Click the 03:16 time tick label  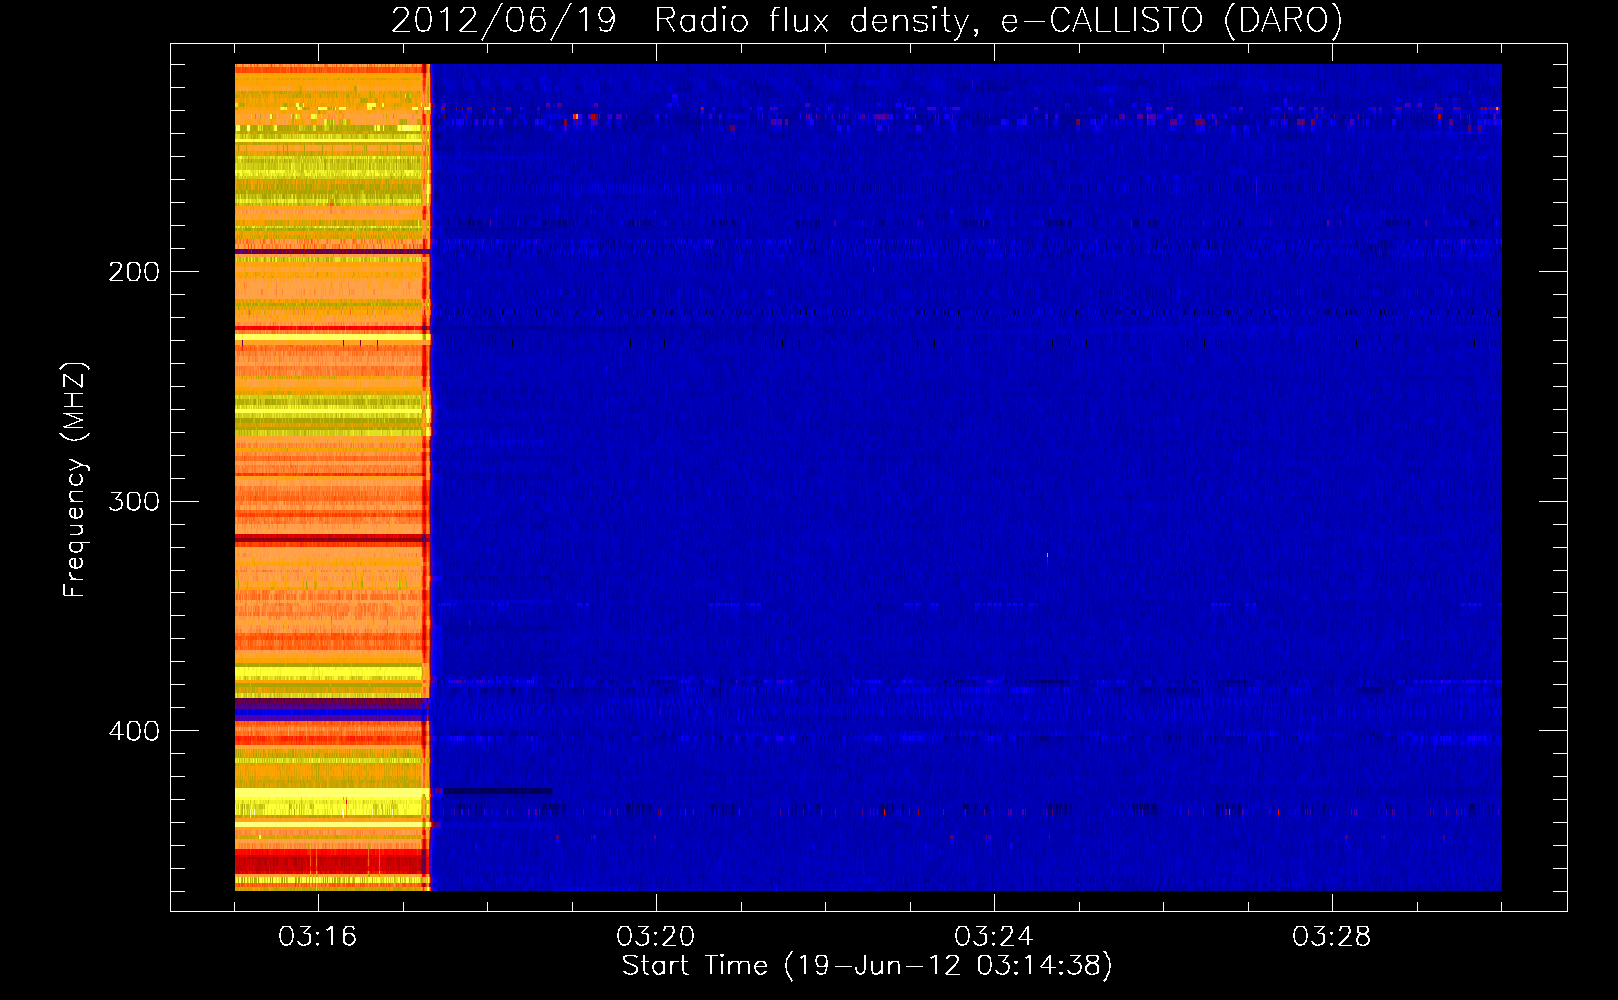click(x=317, y=937)
